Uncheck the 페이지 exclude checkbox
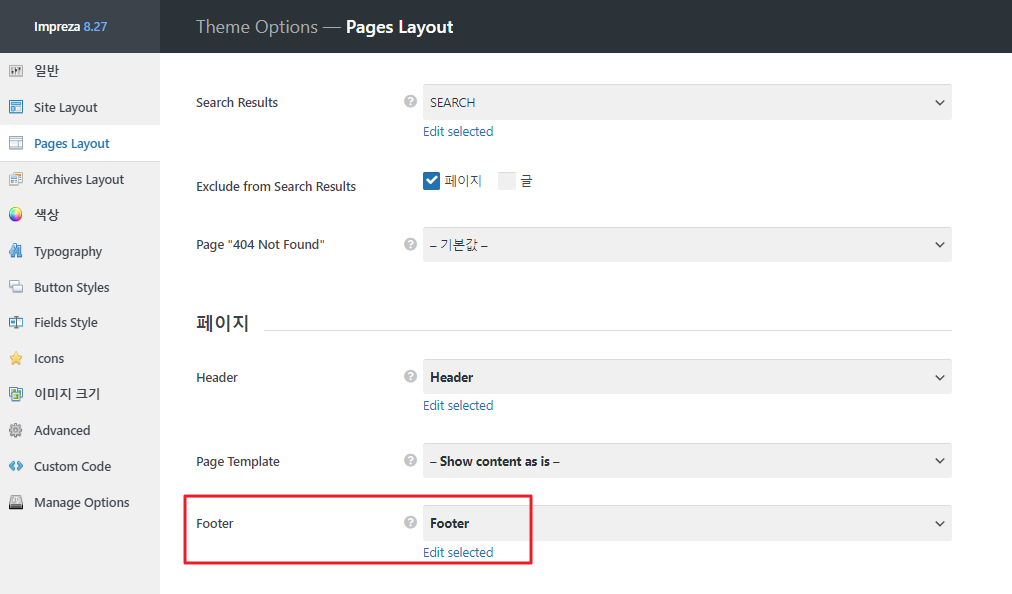Screen dimensions: 1012x594 click(431, 181)
